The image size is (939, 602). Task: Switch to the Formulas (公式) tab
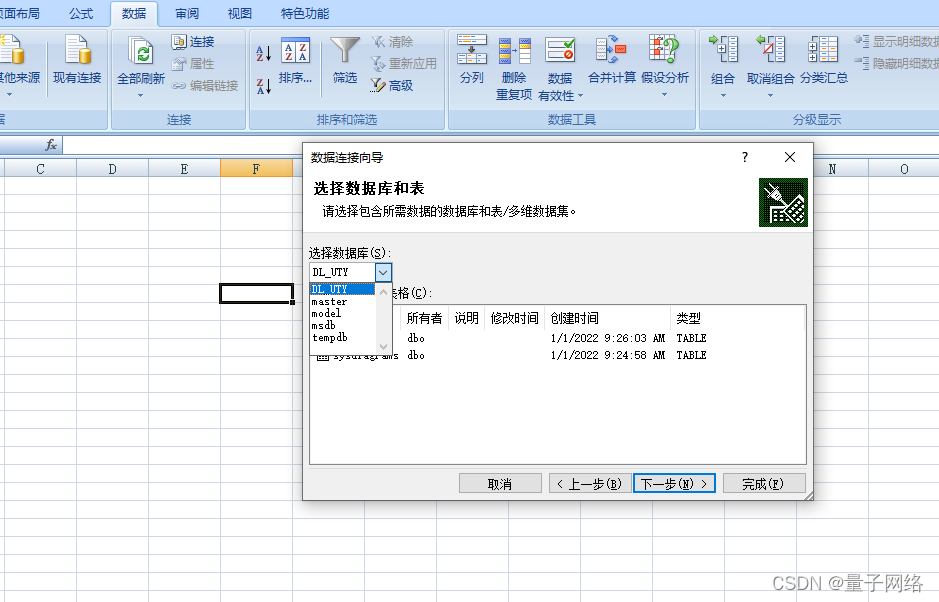81,13
